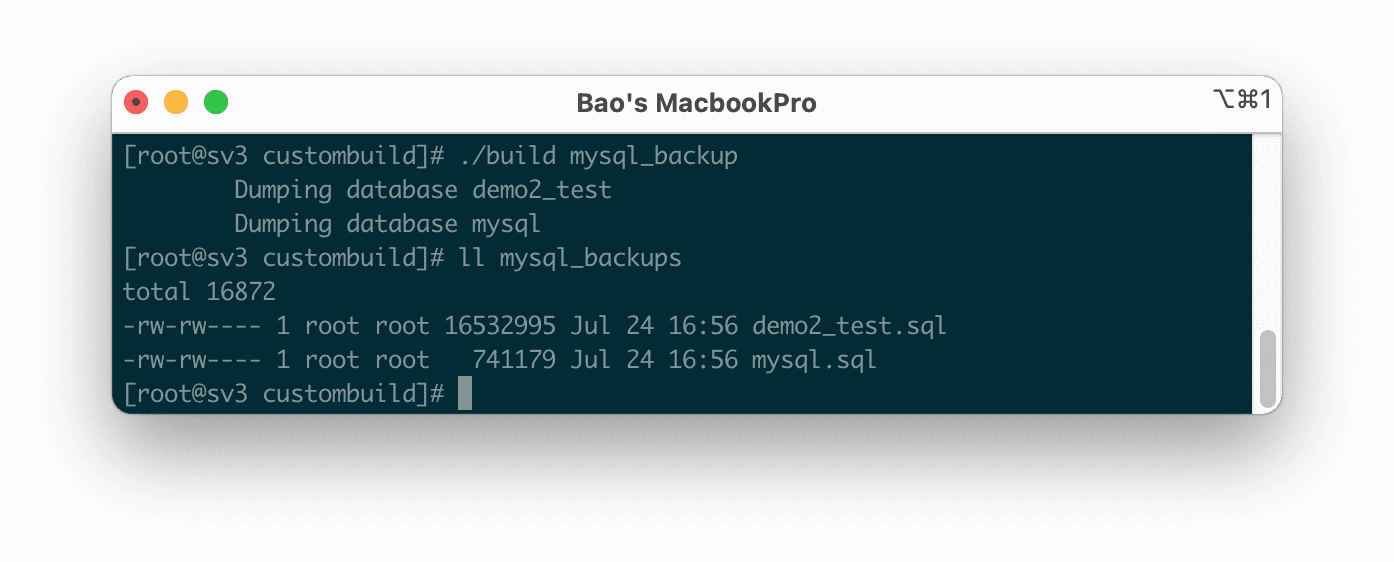Click the file size 741179
This screenshot has width=1394, height=562.
(514, 360)
